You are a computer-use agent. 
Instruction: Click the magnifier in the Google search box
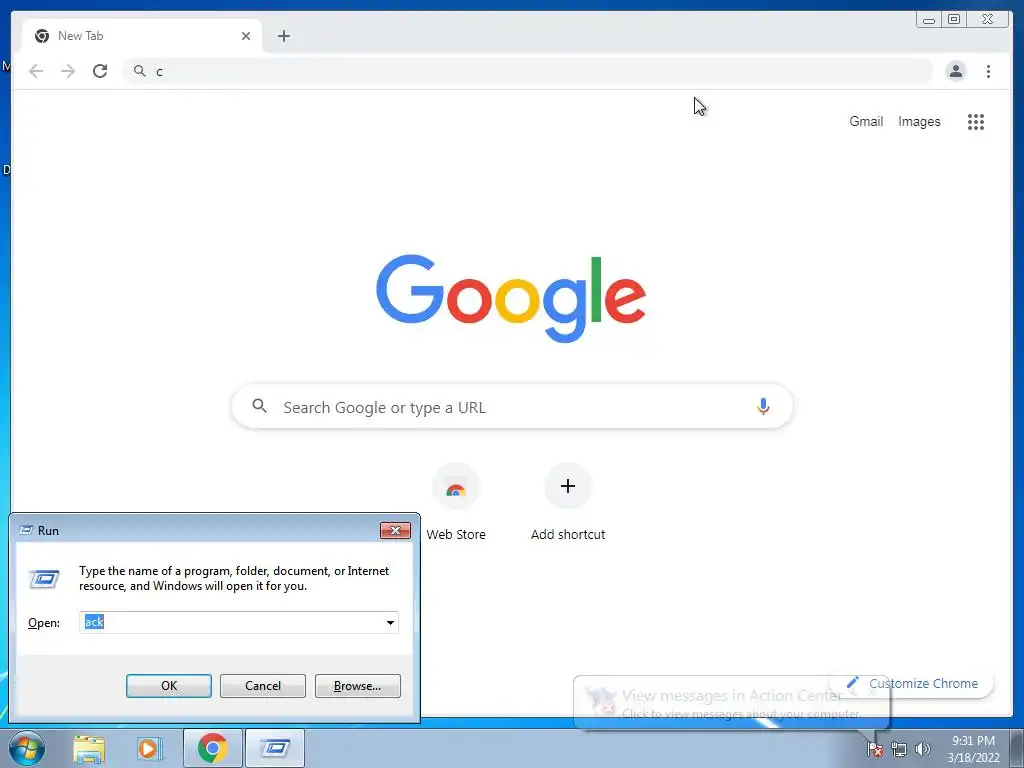point(259,406)
